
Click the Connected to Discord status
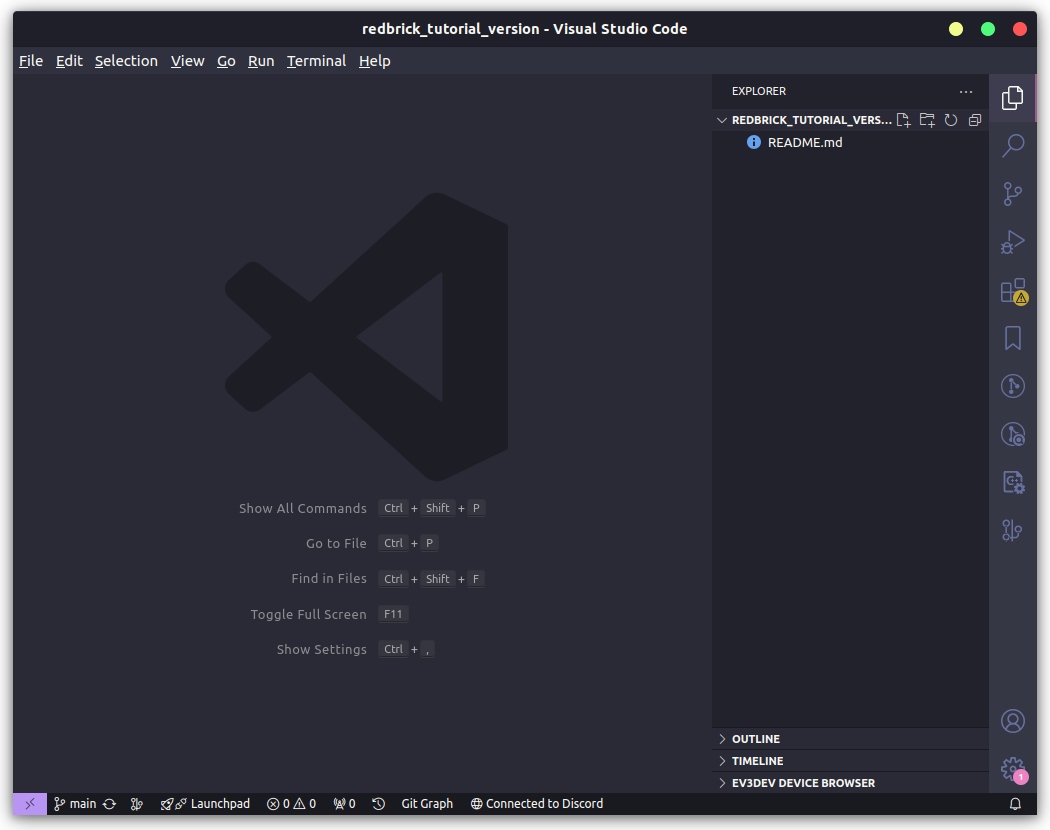point(536,804)
